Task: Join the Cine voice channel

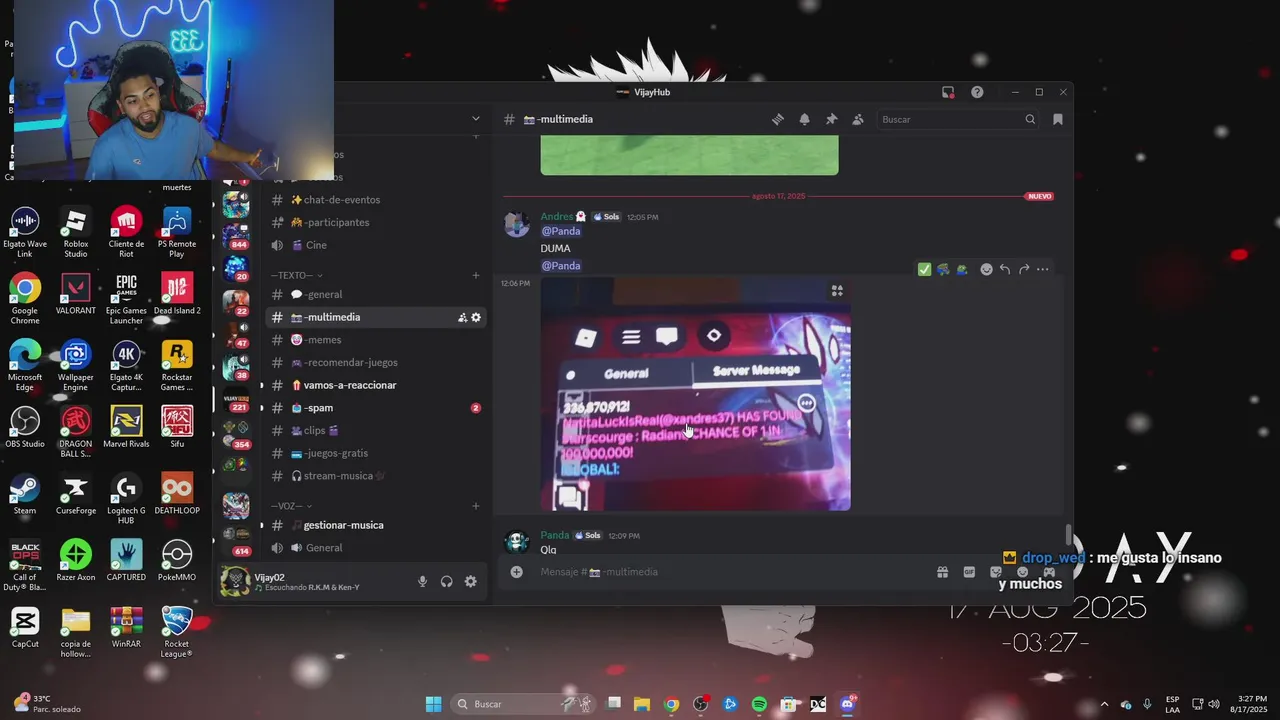Action: 377,245
